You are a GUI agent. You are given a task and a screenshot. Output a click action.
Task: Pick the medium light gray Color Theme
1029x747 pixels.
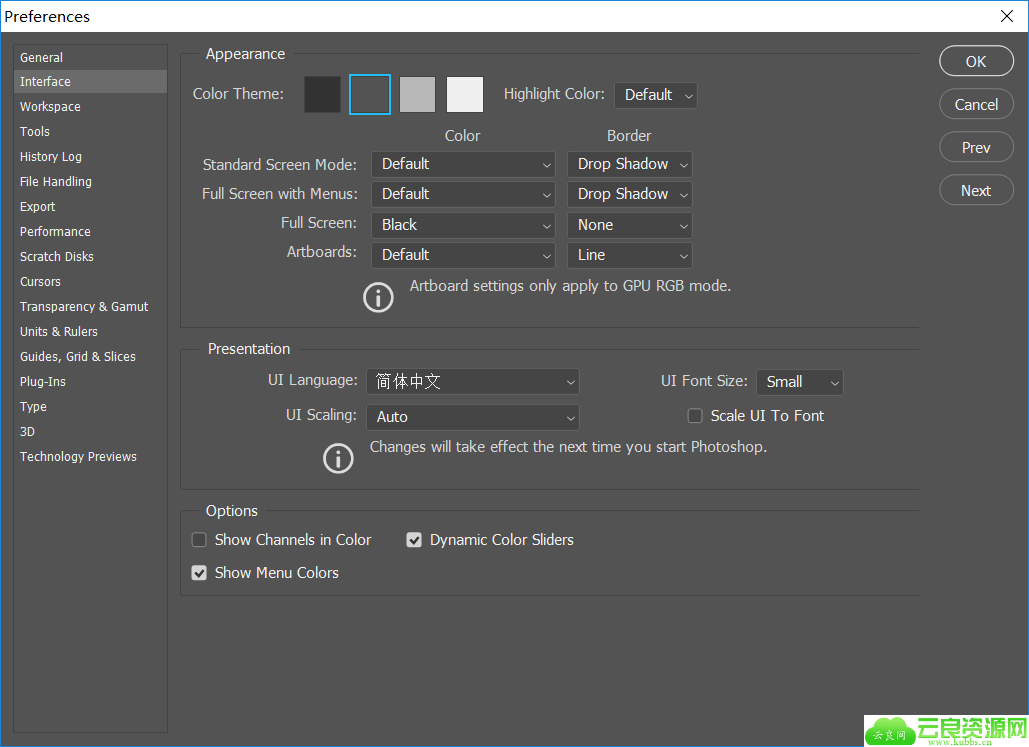point(417,95)
